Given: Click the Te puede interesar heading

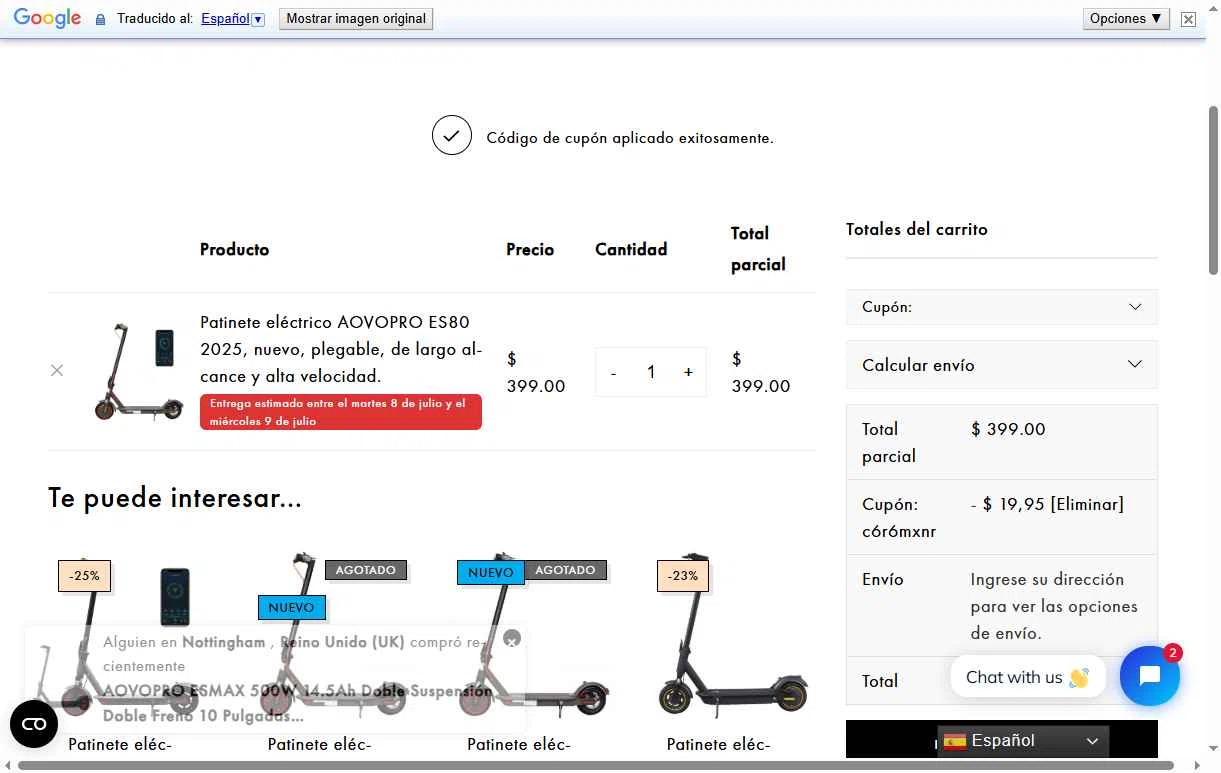Looking at the screenshot, I should tap(175, 497).
